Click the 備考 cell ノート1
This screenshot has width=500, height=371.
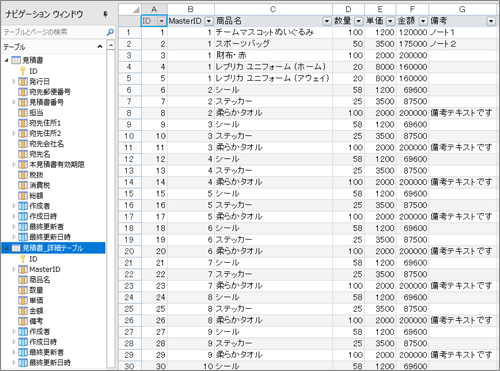click(462, 32)
